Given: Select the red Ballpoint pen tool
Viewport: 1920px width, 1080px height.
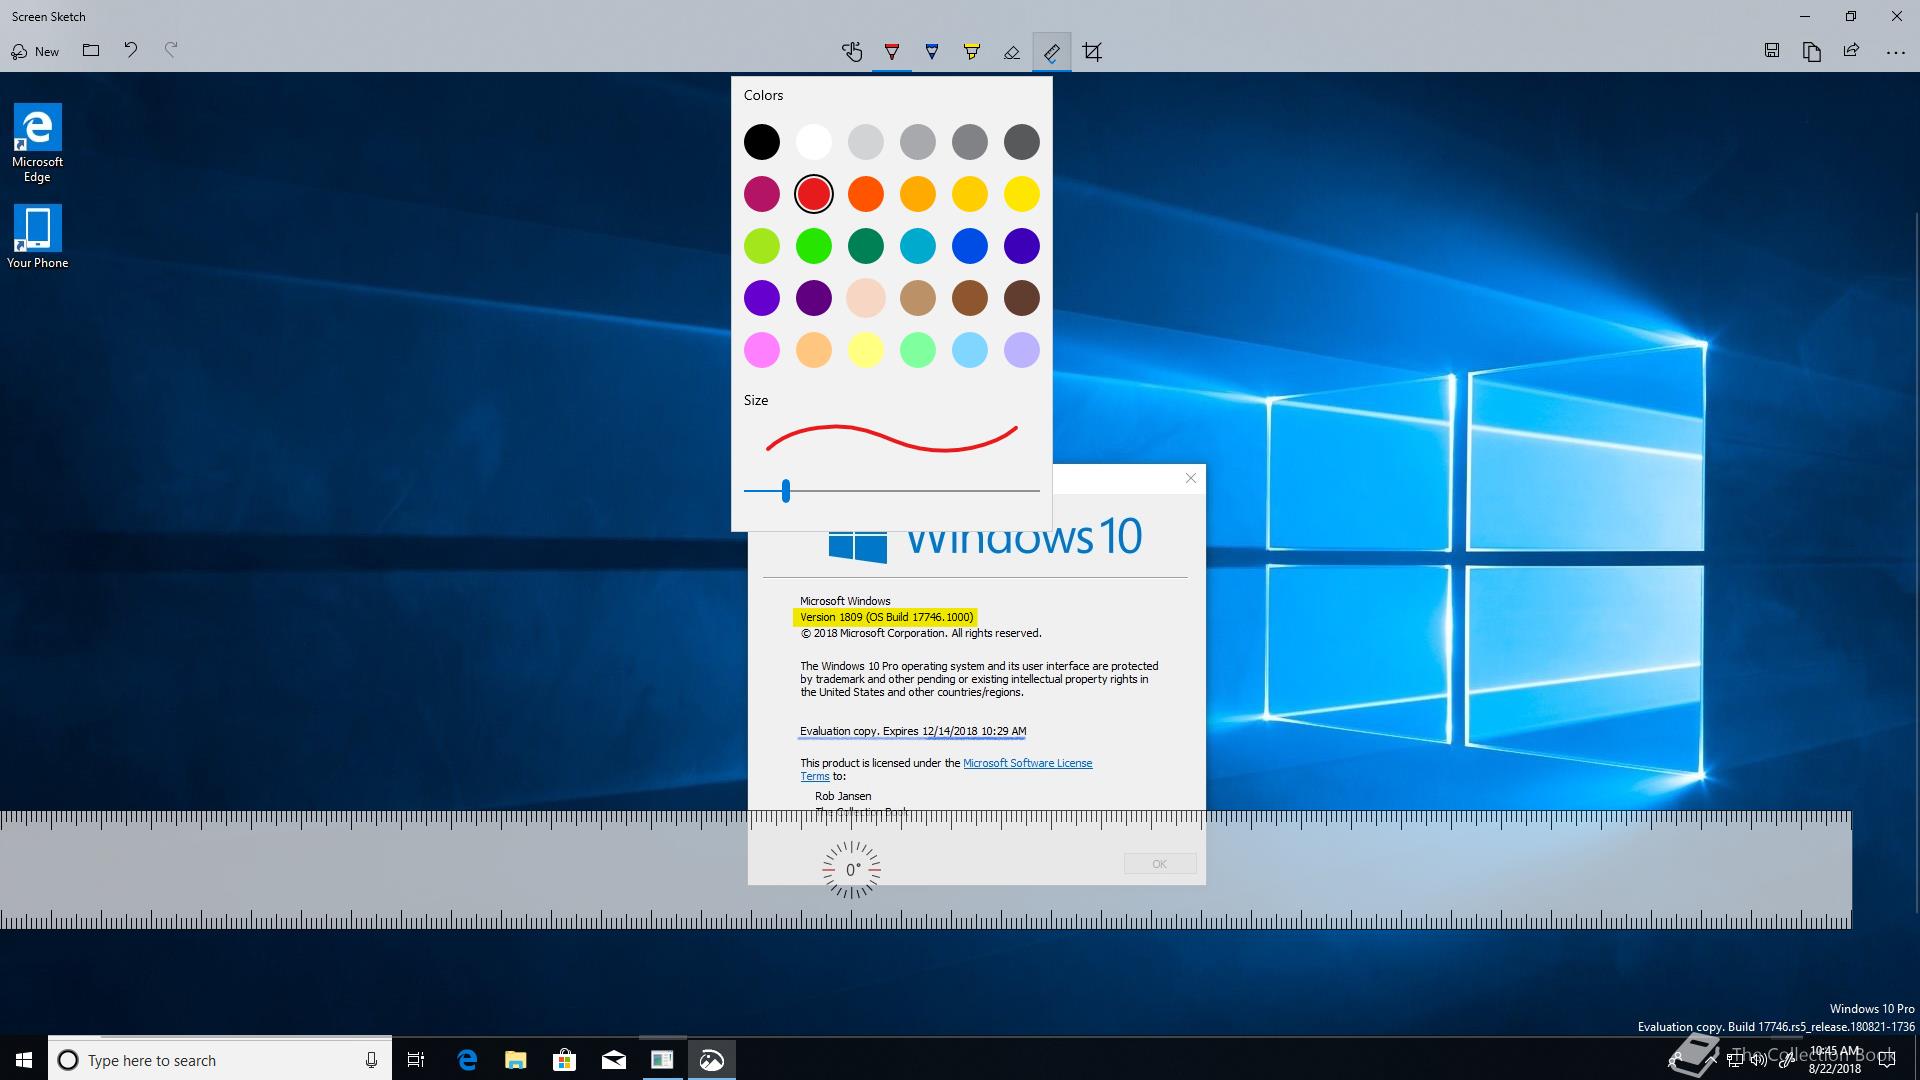Looking at the screenshot, I should coord(892,52).
